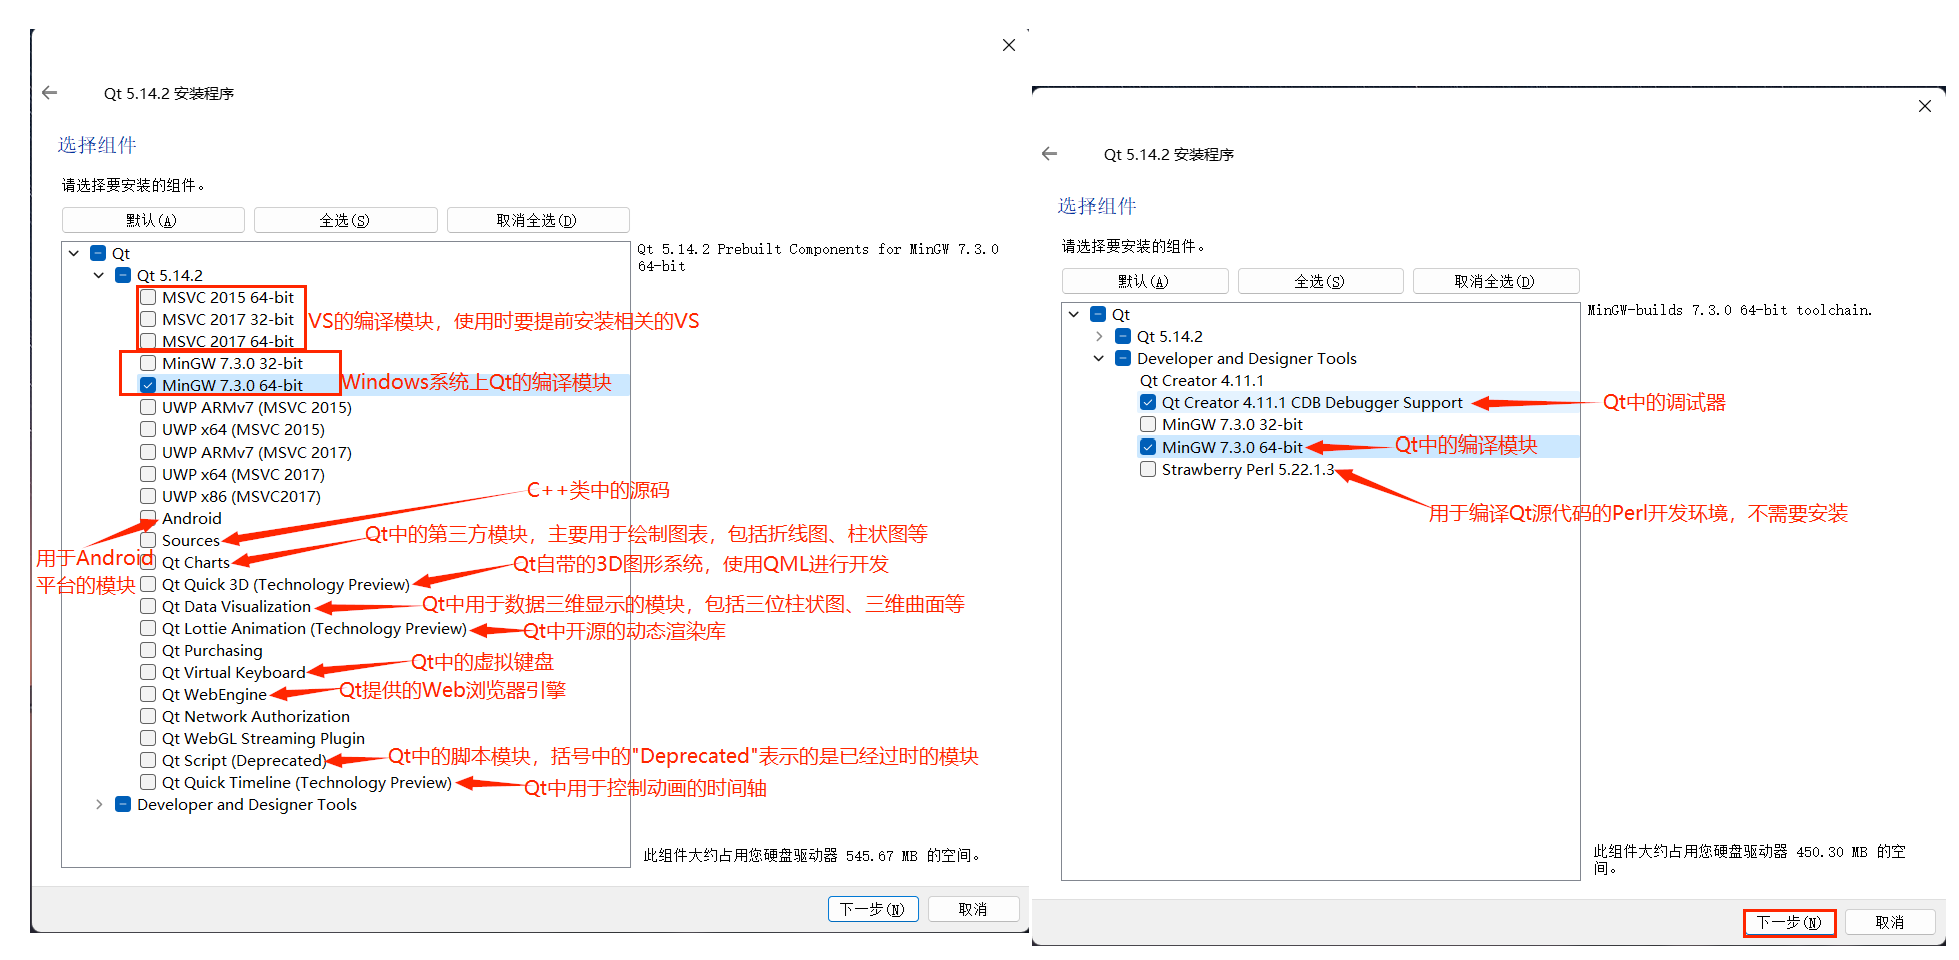This screenshot has width=1959, height=960.
Task: Check UWP x64 (MSVC 2015) component
Action: click(x=148, y=429)
